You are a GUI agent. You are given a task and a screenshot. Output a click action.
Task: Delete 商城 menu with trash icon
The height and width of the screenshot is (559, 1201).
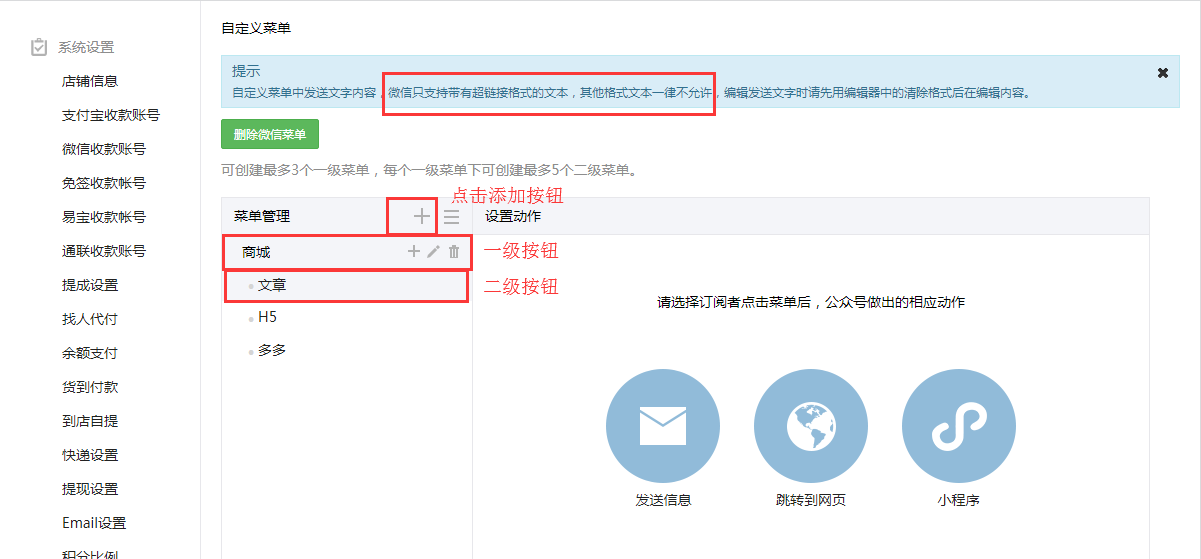pos(454,252)
